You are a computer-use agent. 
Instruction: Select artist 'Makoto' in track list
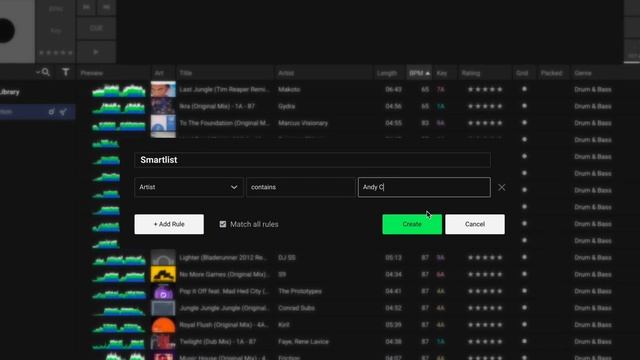(289, 89)
